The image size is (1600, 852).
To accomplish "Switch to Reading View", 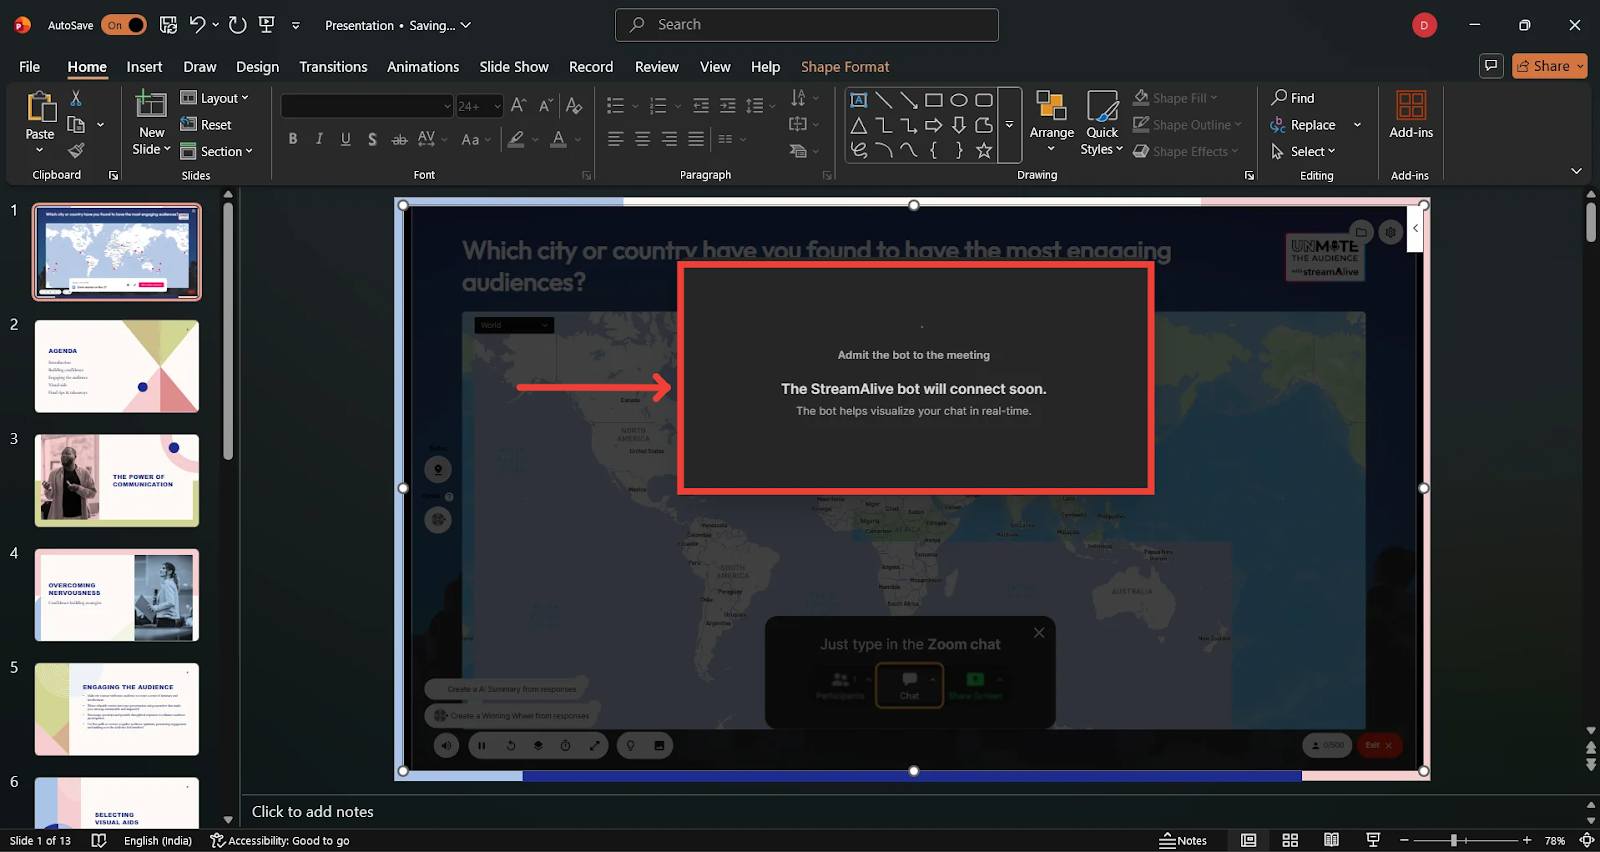I will [1331, 841].
